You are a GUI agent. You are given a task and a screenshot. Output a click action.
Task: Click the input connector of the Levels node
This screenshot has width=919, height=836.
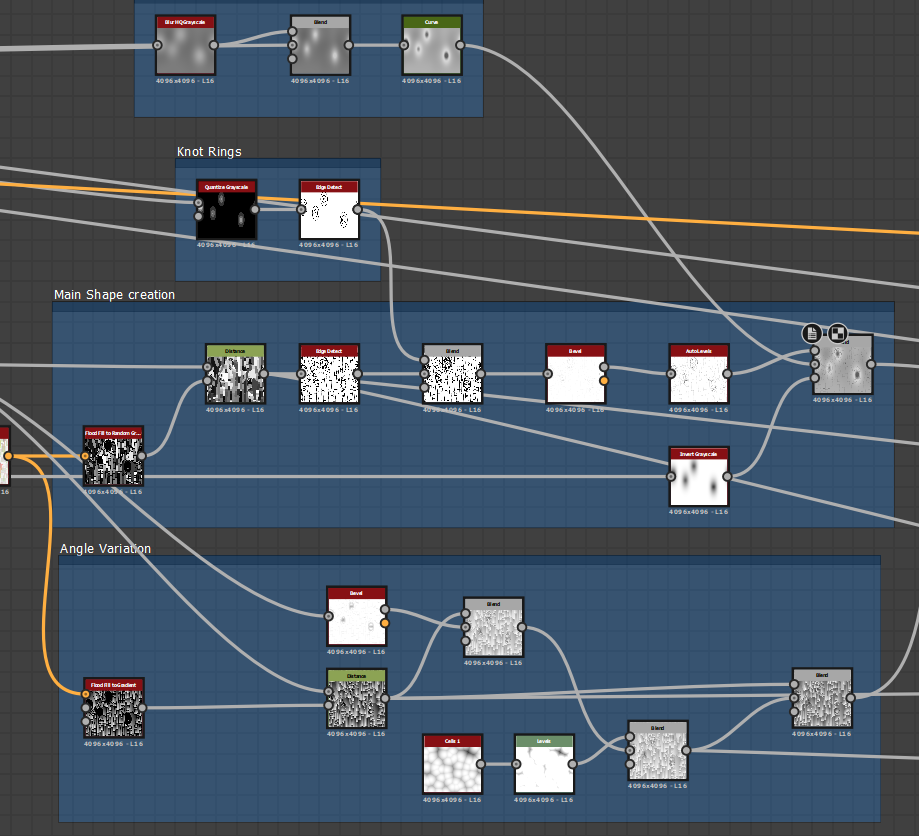point(516,764)
